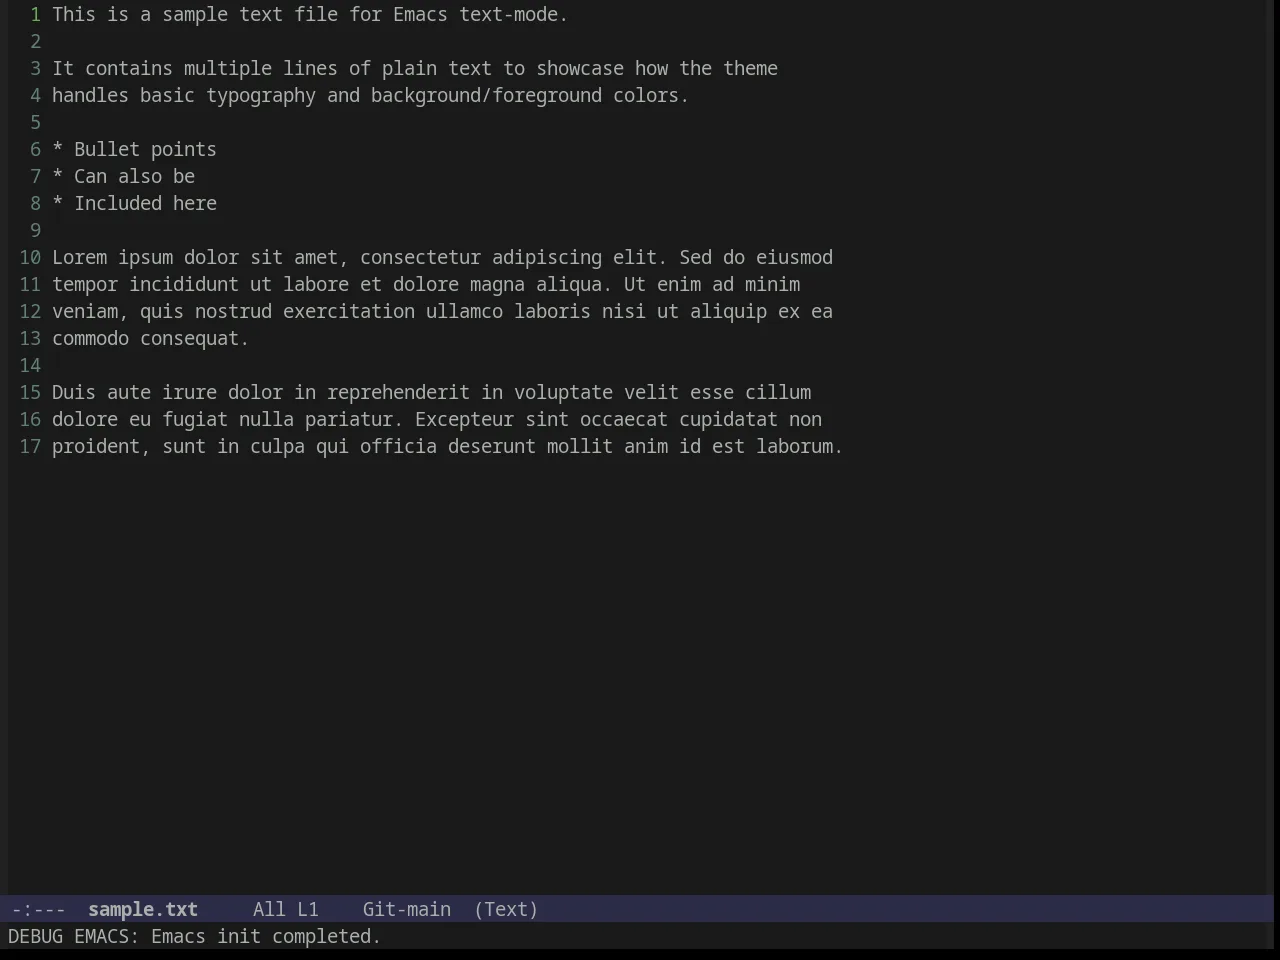Click the word 'laborum.' at end of line 17

800,446
